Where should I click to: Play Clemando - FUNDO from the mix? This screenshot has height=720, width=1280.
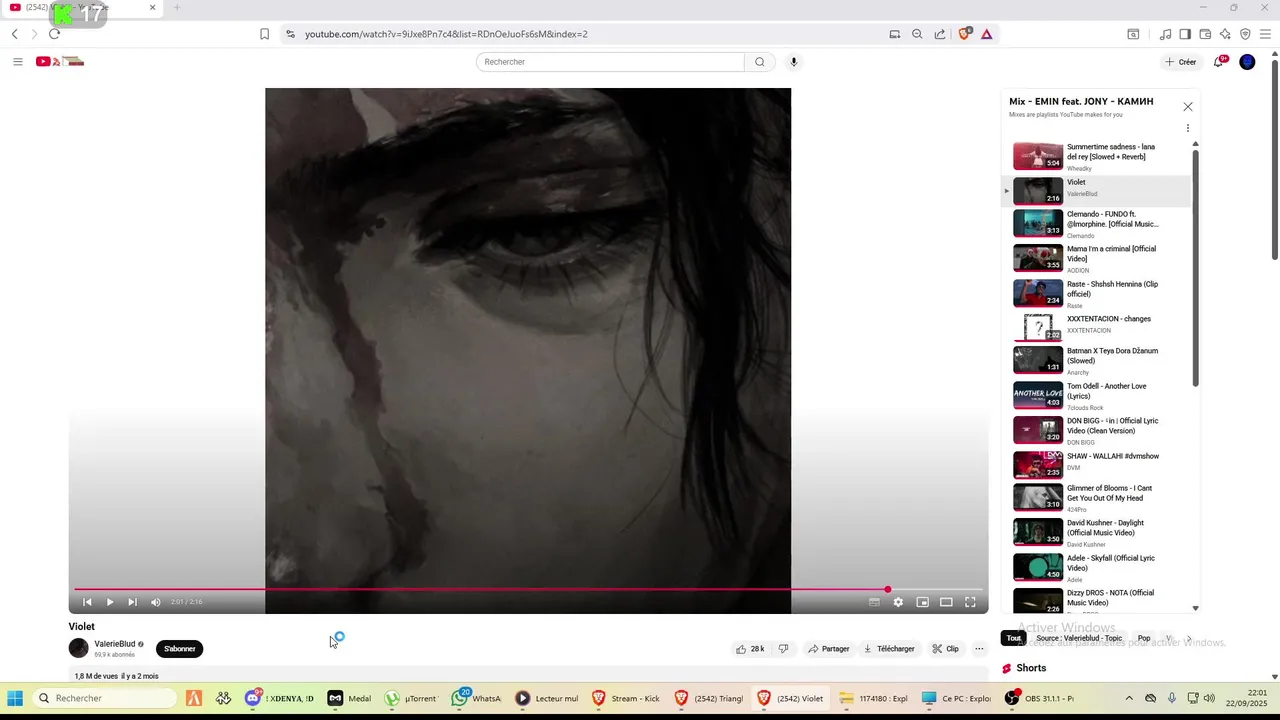(x=1097, y=224)
